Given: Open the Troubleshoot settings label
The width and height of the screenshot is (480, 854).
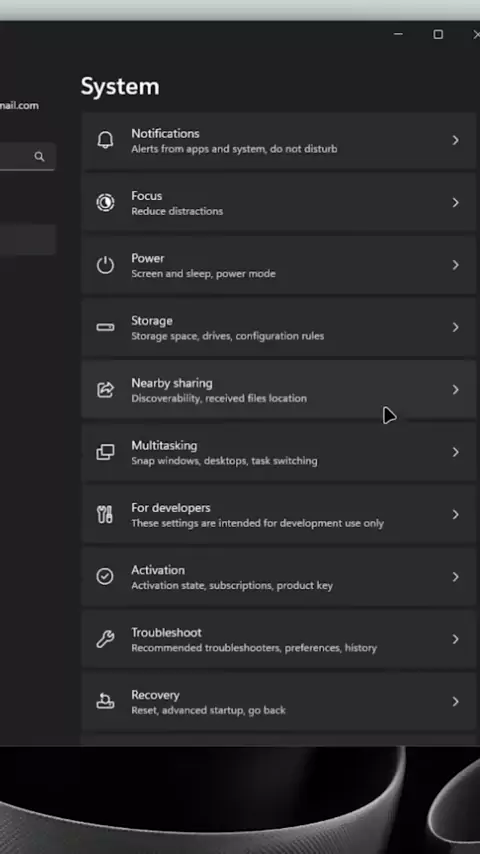Looking at the screenshot, I should (x=166, y=633).
